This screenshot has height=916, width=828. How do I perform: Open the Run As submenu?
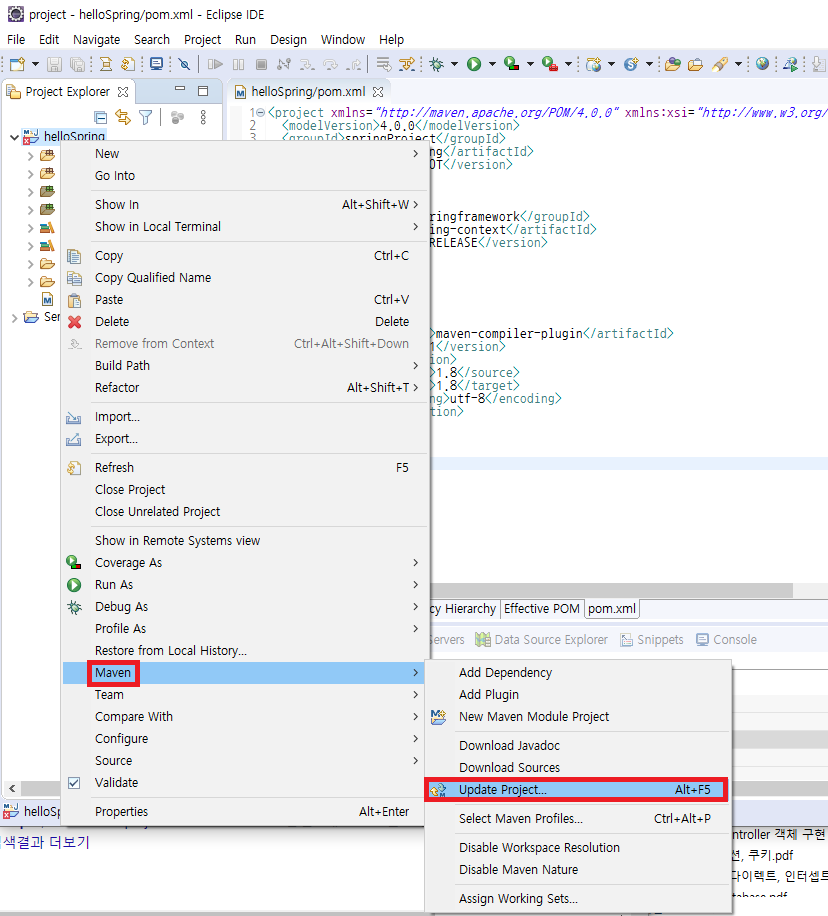click(245, 585)
